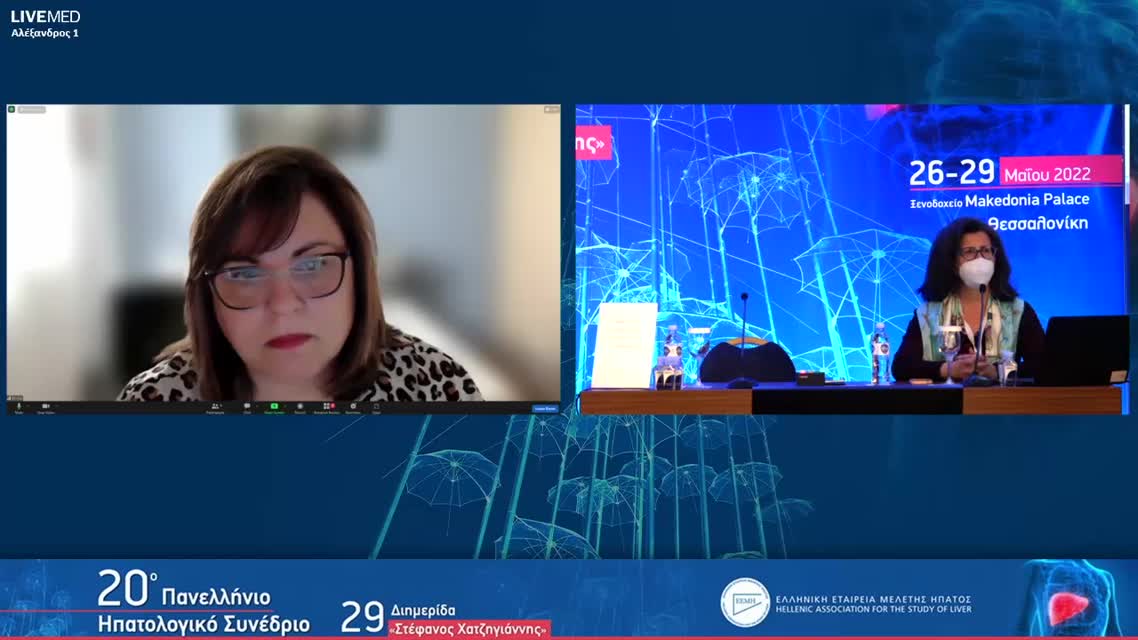This screenshot has width=1138, height=640.
Task: Click the LIVEMED logo text
Action: 45,16
